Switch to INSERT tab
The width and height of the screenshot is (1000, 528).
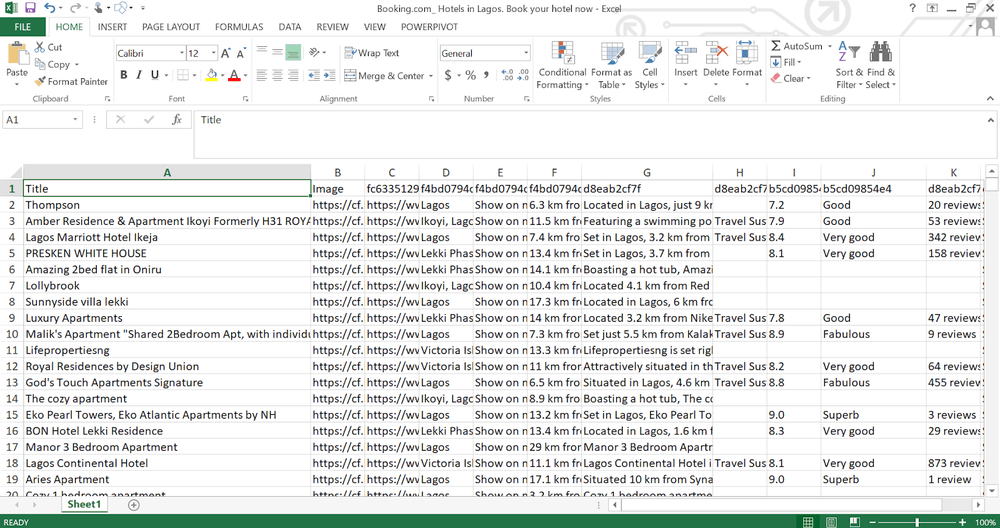point(112,27)
